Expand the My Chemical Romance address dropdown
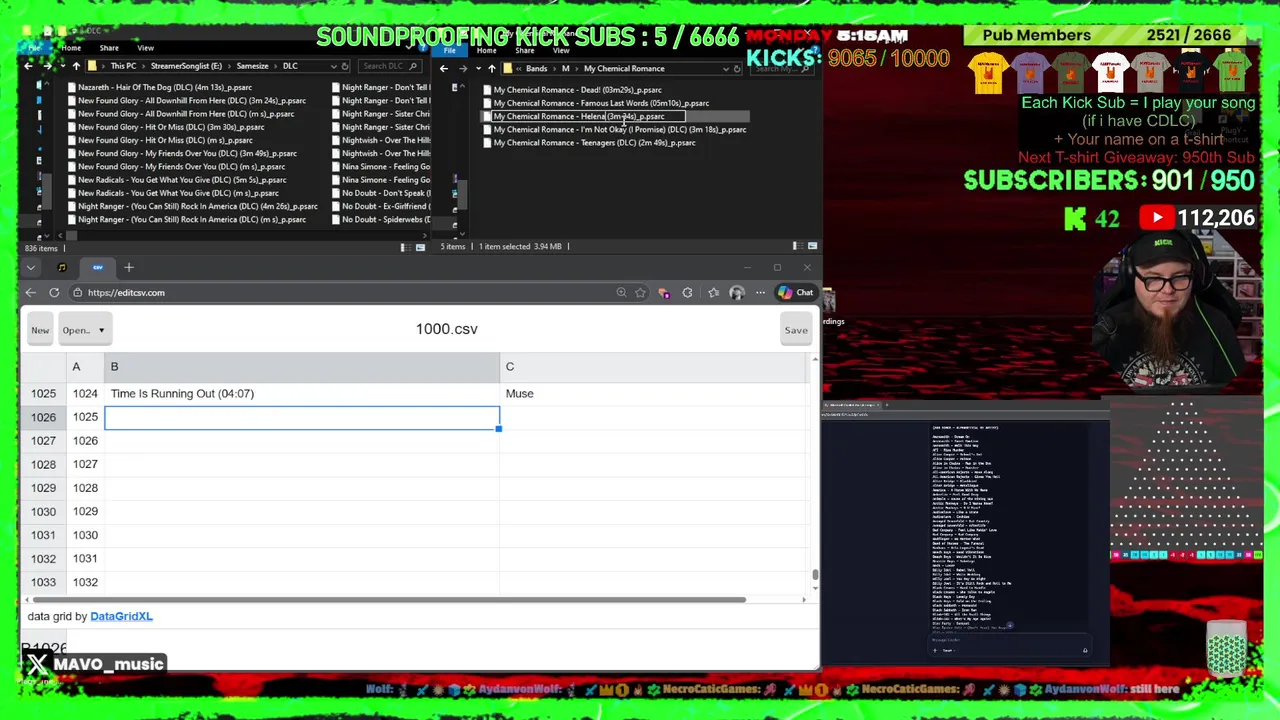The width and height of the screenshot is (1280, 720). point(725,69)
